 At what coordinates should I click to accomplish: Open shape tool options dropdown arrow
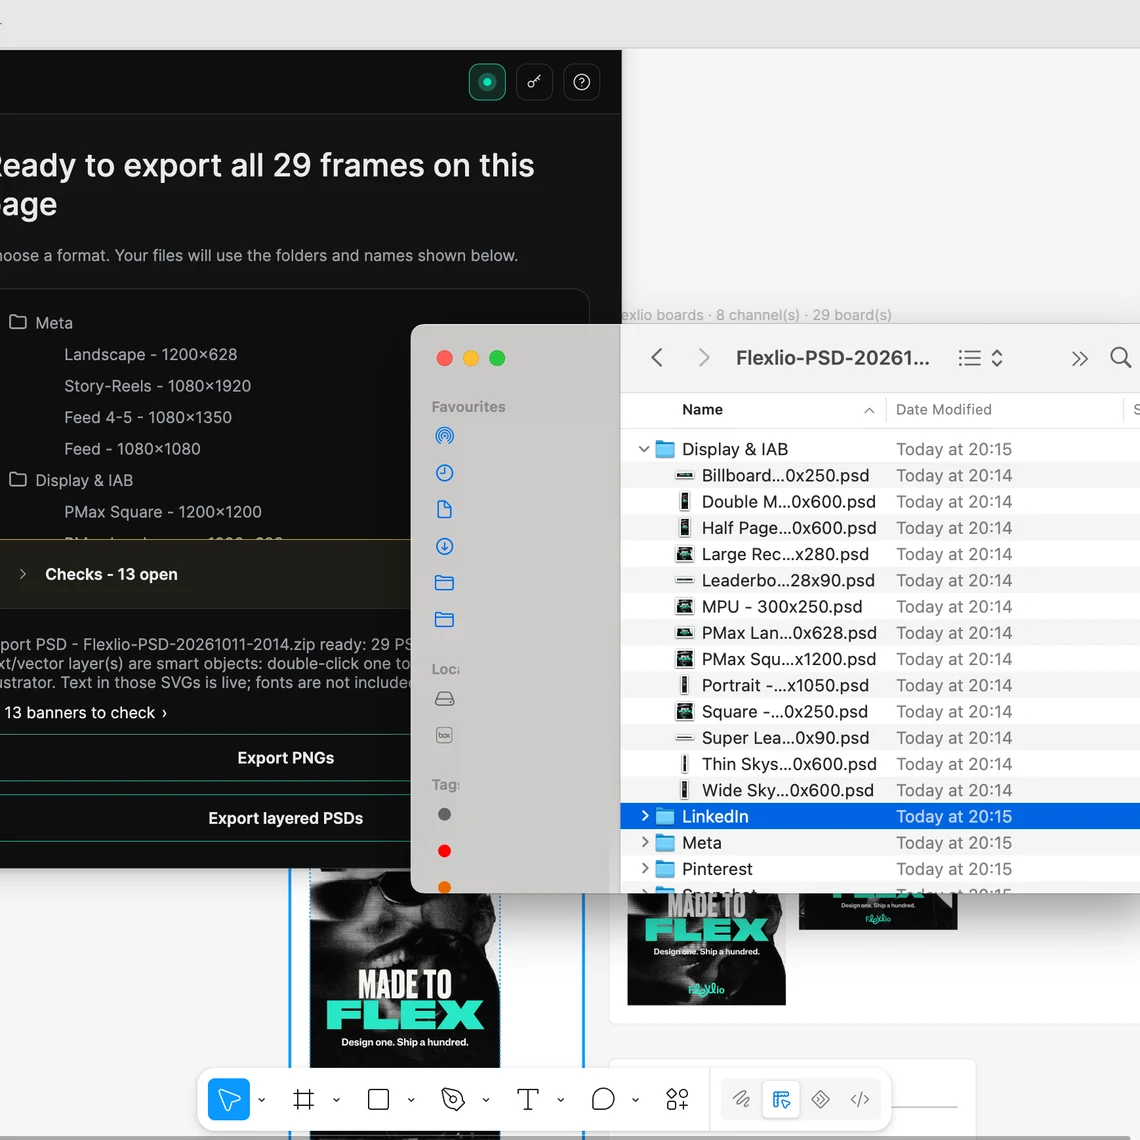(x=411, y=1100)
